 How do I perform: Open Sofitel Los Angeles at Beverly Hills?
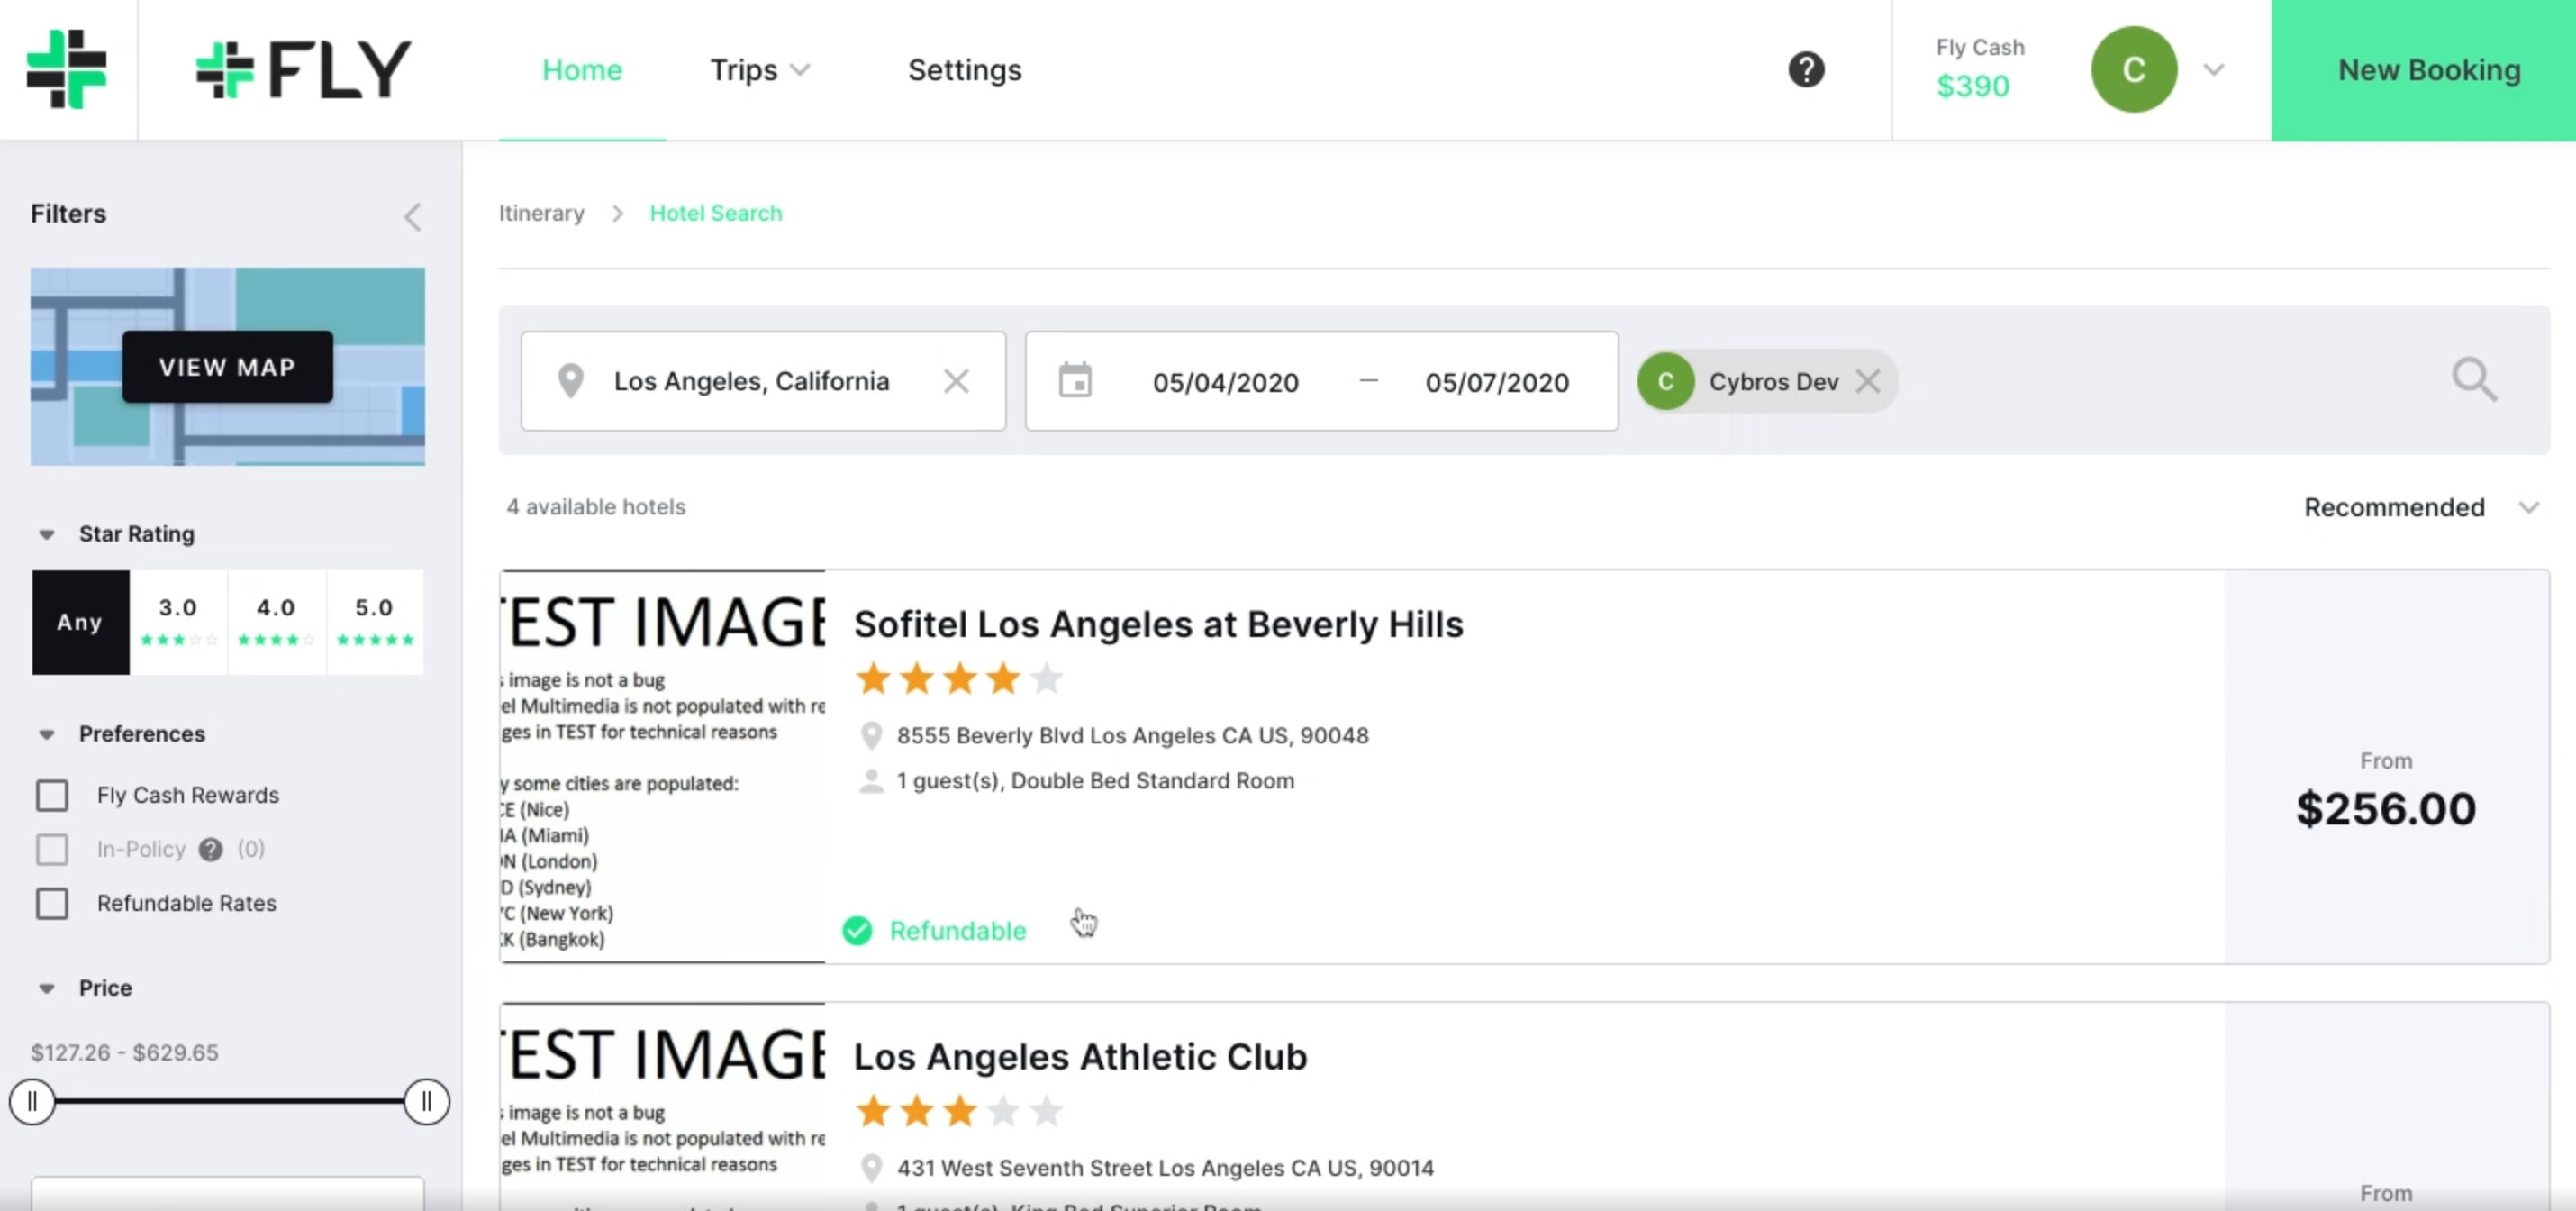point(1158,624)
